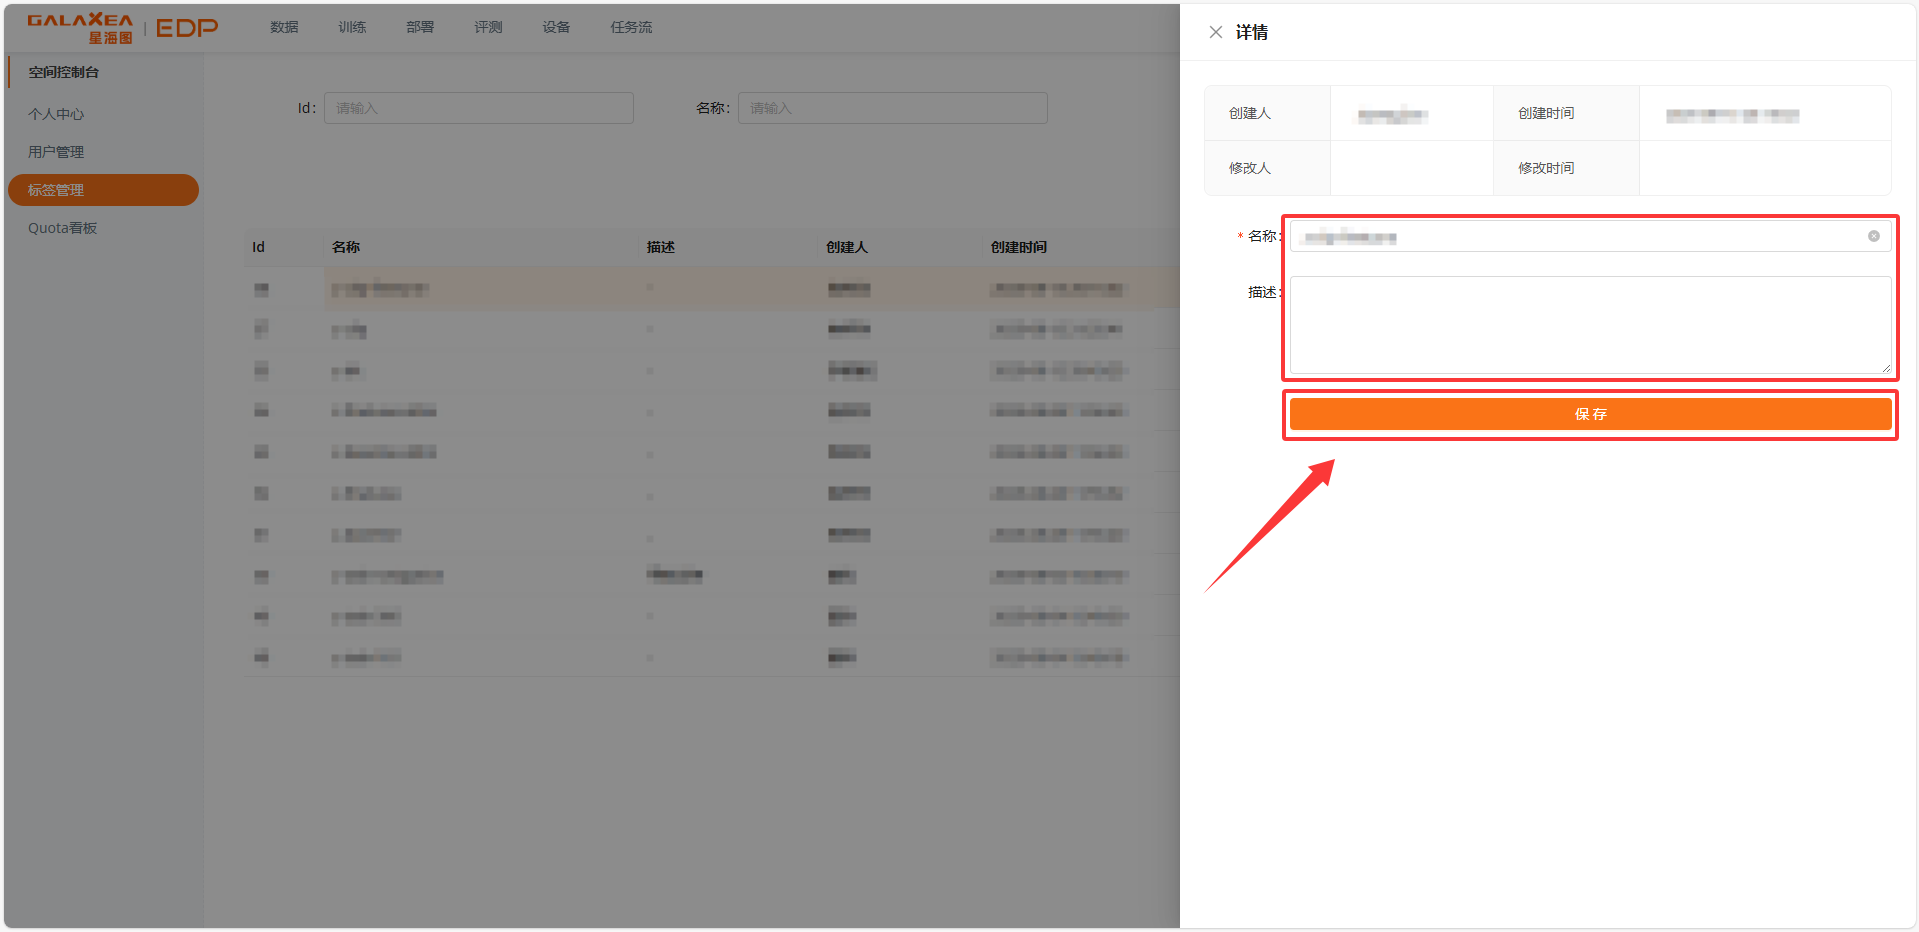This screenshot has height=932, width=1919.
Task: Close the 详情 drawer
Action: [x=1215, y=31]
